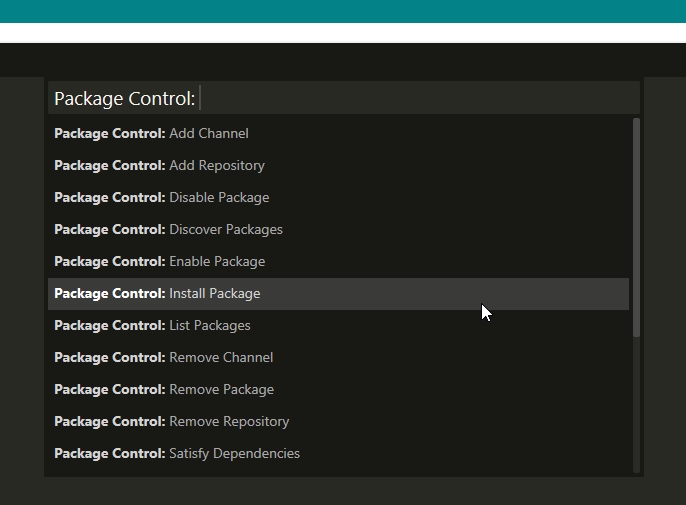This screenshot has width=686, height=505.
Task: Click the teal window bar at top
Action: pyautogui.click(x=343, y=11)
